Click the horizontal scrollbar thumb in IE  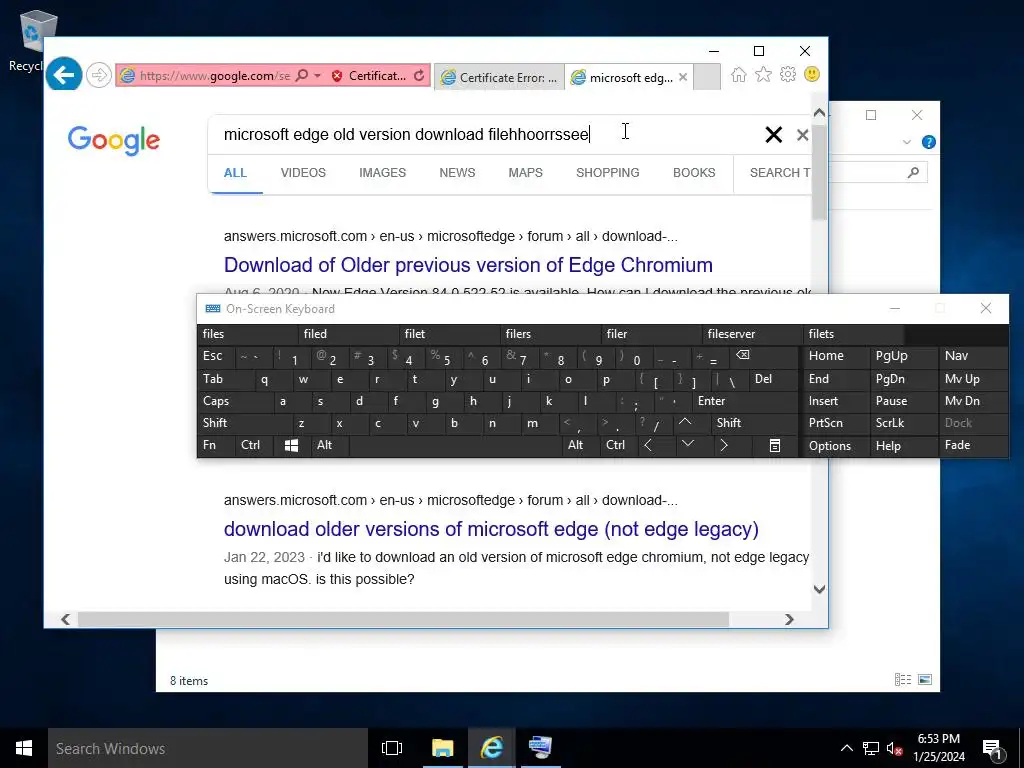pyautogui.click(x=403, y=619)
